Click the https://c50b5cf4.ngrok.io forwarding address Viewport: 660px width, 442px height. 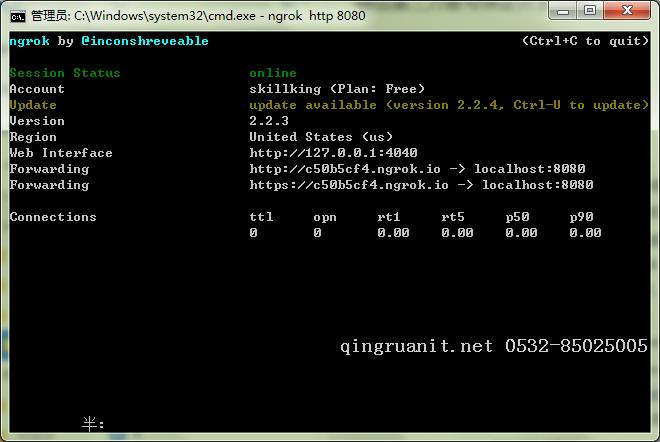(349, 185)
